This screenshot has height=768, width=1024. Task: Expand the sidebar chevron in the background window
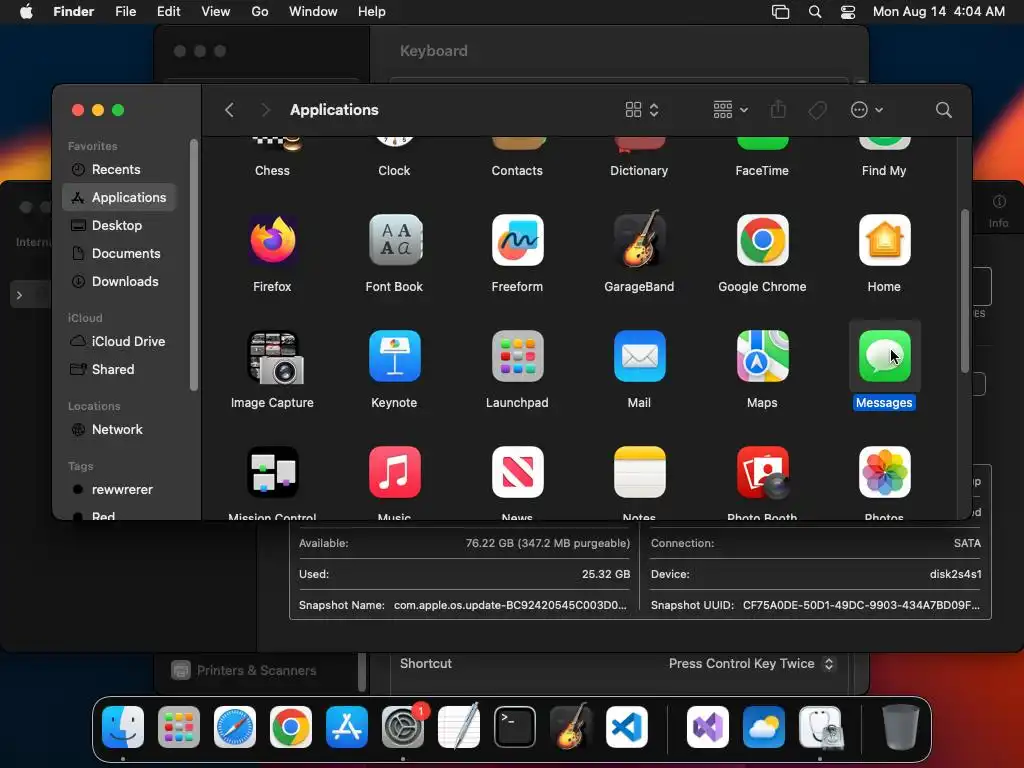click(20, 295)
